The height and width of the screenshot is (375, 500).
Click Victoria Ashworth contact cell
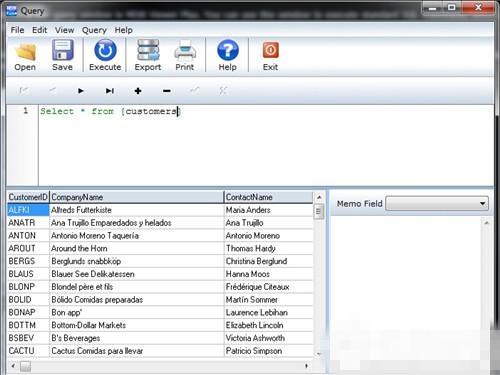pyautogui.click(x=269, y=338)
